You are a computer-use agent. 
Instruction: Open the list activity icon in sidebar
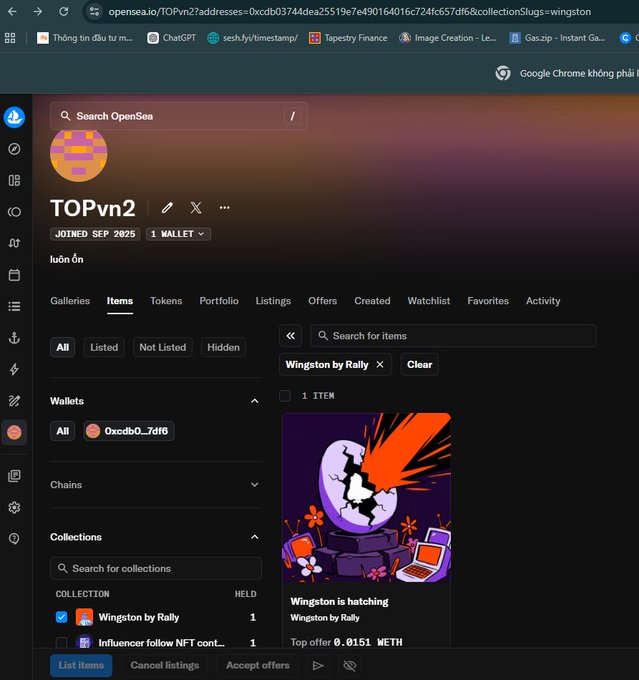click(14, 307)
